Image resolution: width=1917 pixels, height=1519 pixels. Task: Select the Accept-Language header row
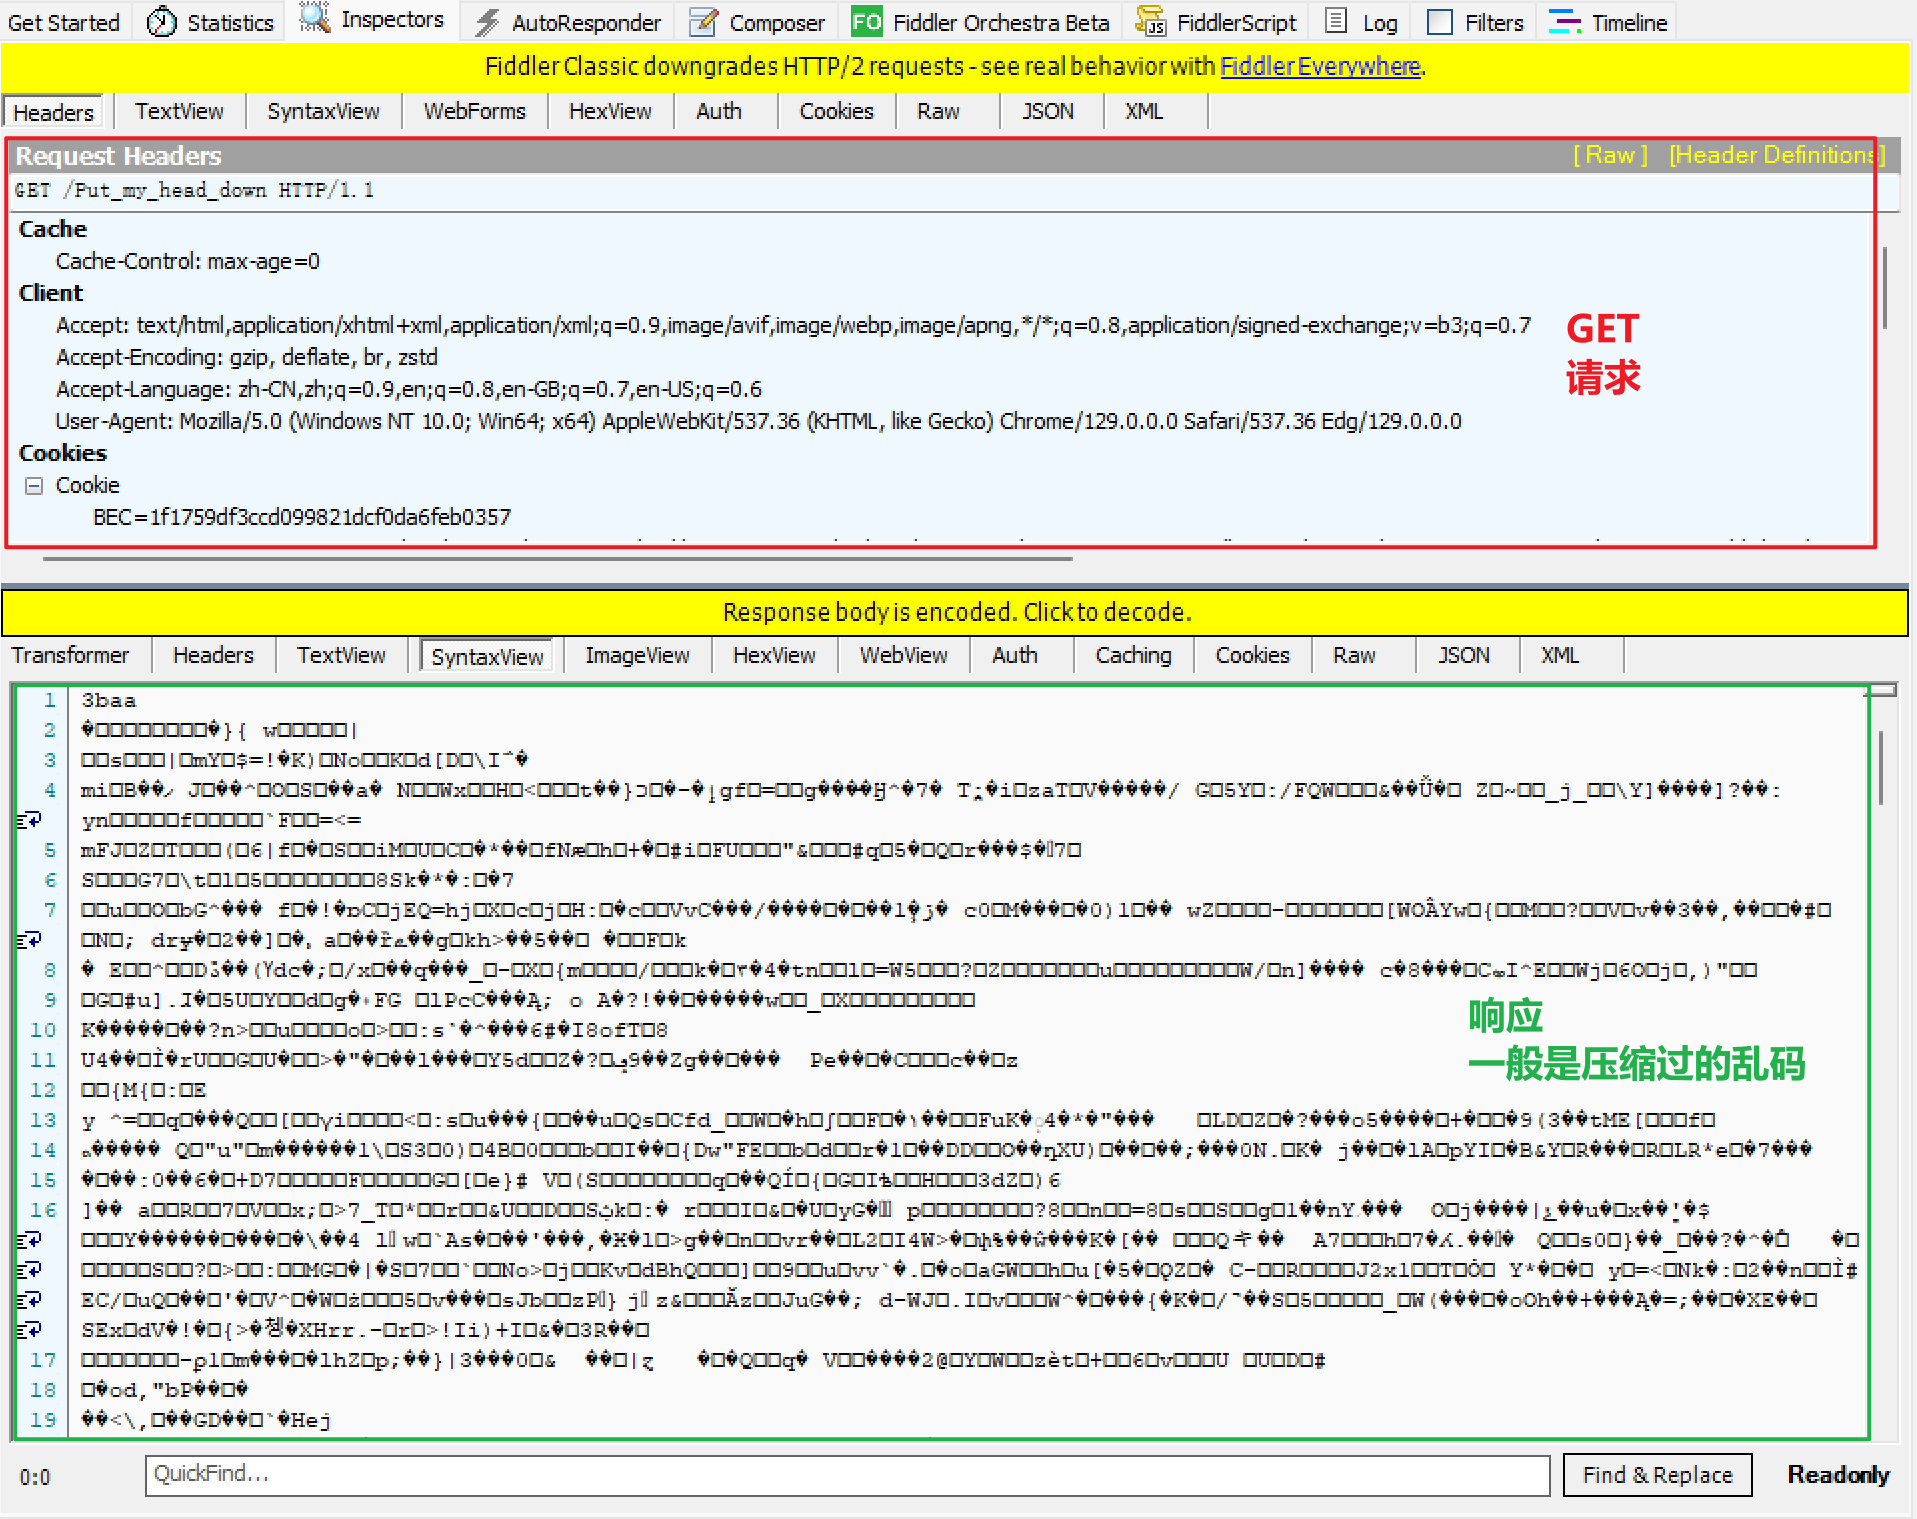[409, 390]
